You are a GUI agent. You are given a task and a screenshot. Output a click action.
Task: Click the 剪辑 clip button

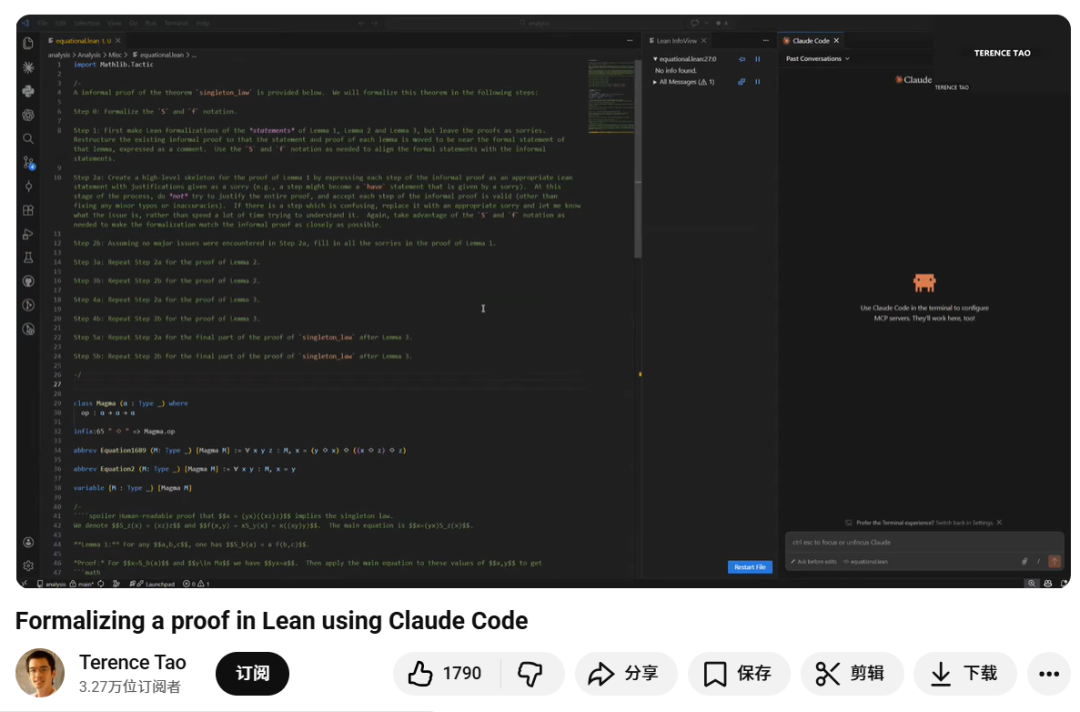[851, 673]
